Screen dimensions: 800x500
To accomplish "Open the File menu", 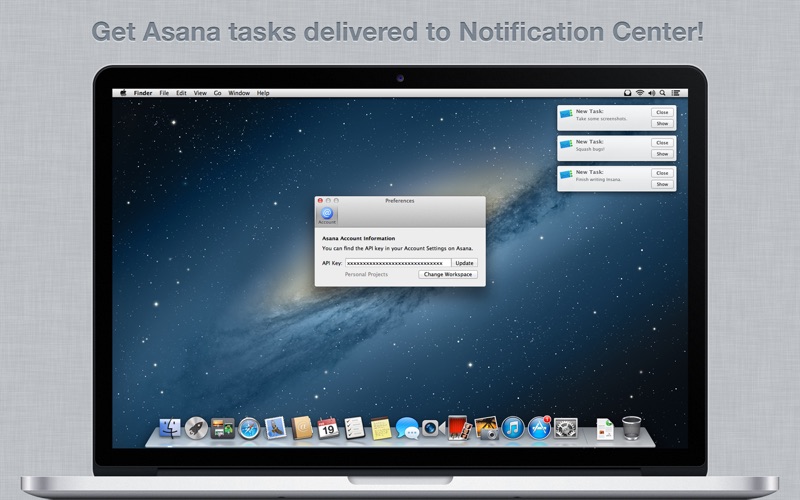I will point(164,93).
